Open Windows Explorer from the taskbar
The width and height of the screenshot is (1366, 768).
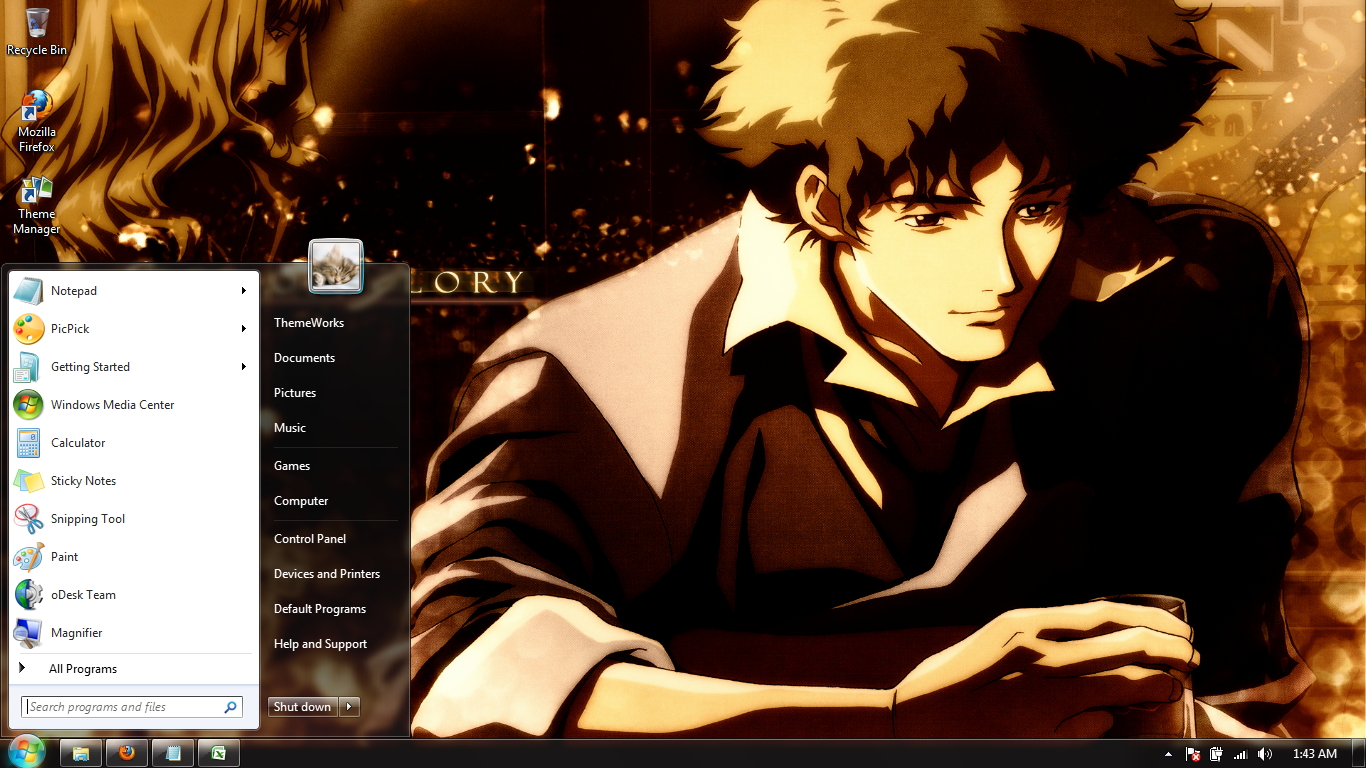[x=81, y=754]
